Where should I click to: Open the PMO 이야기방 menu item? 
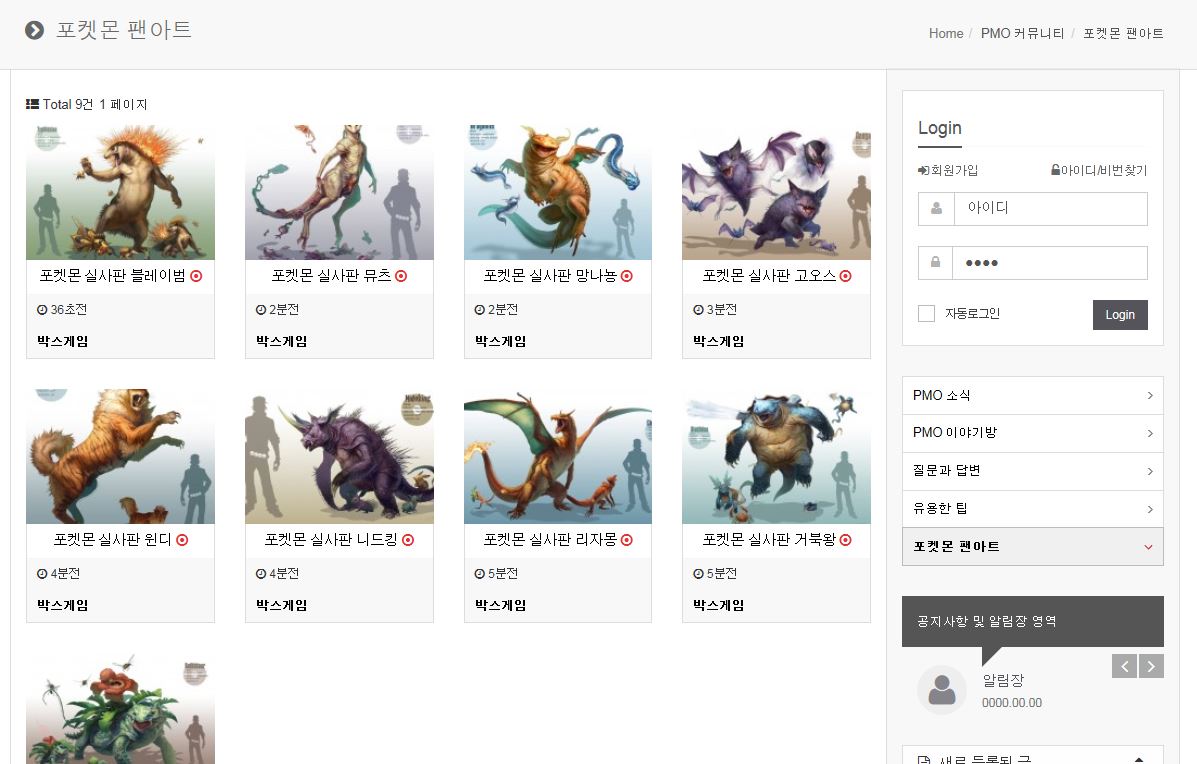(1032, 434)
